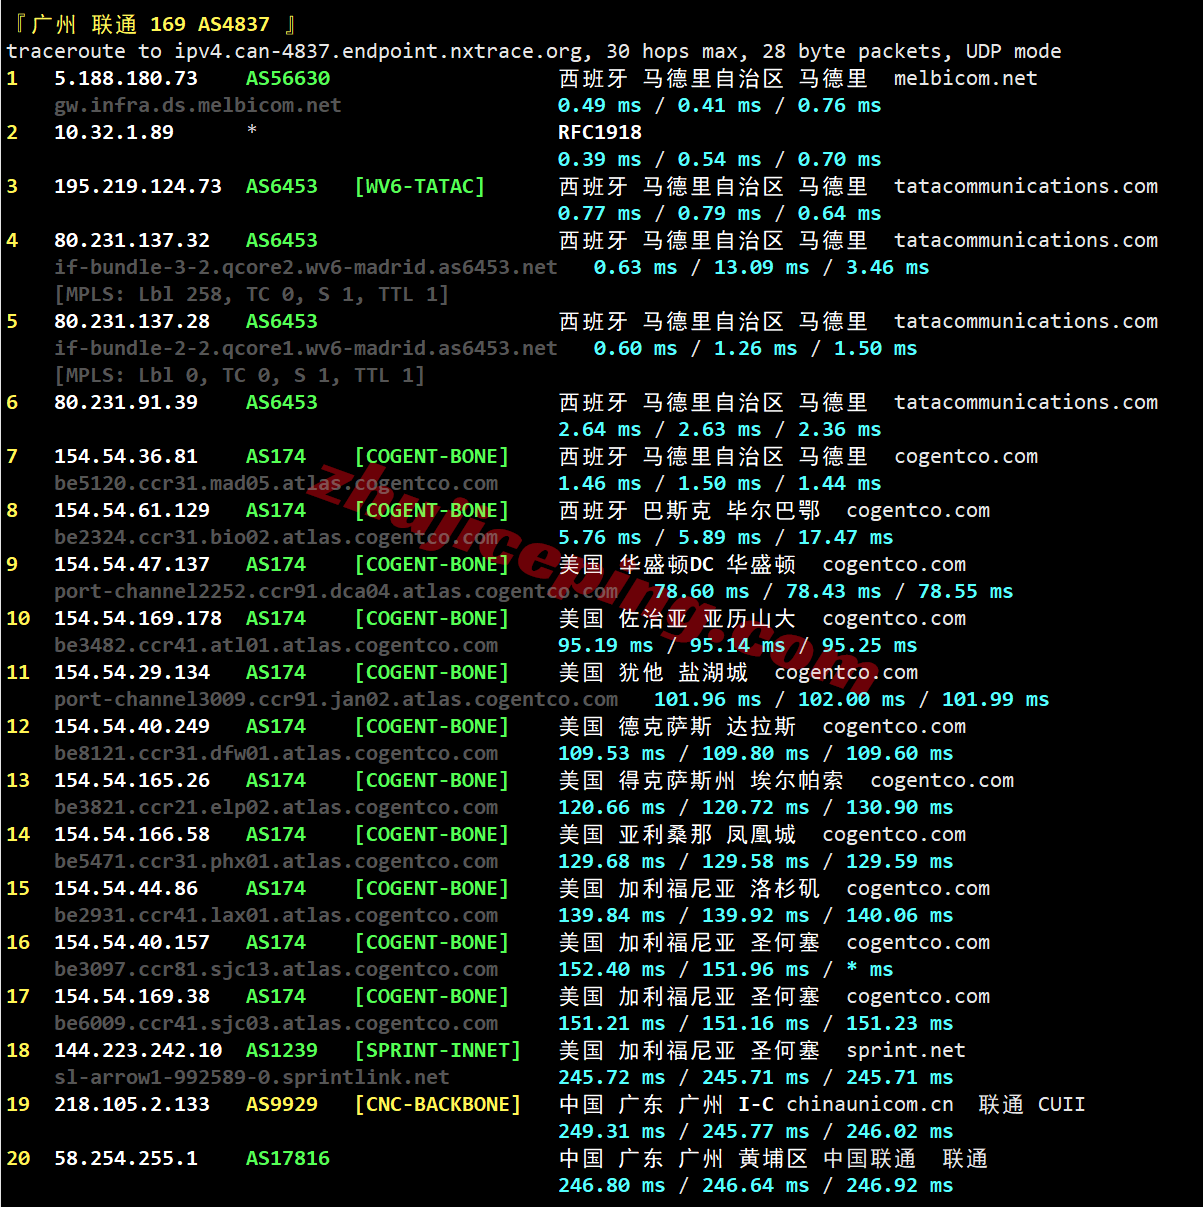Select the IP address 5.188.180.73
The image size is (1203, 1207).
[126, 78]
